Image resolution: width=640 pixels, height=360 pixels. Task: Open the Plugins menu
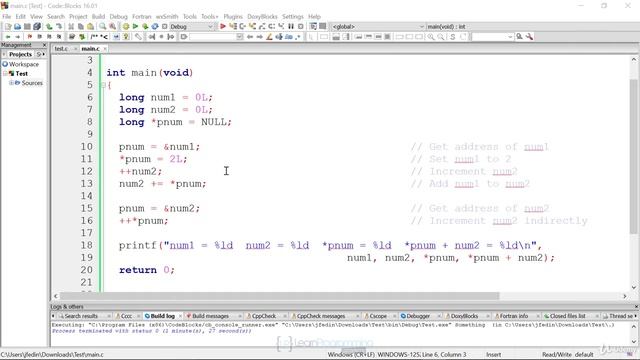[233, 16]
